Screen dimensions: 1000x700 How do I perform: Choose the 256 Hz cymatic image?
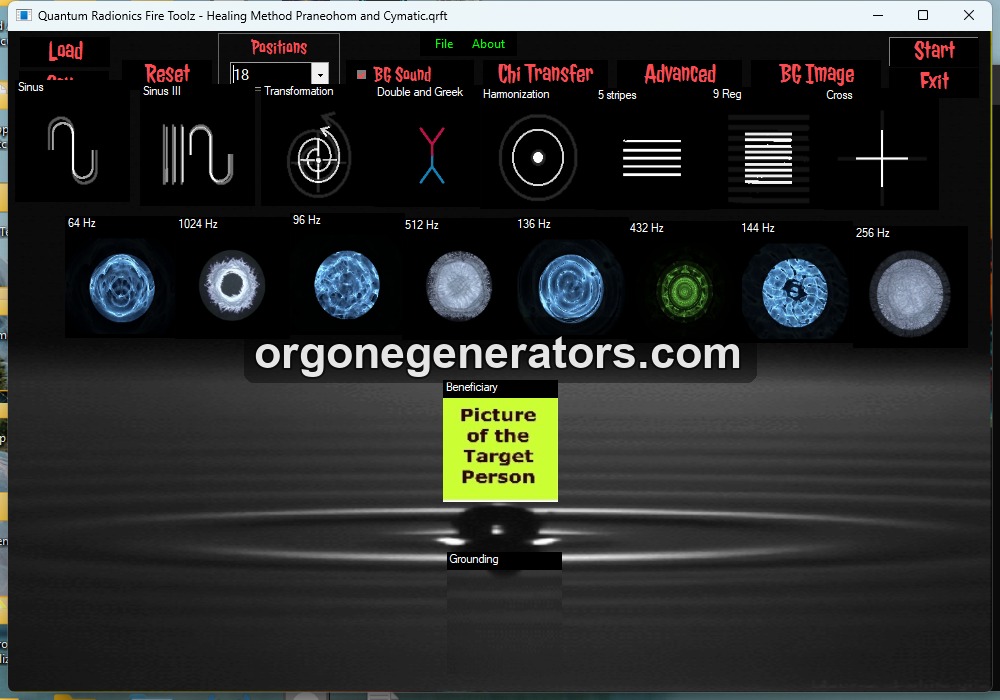click(910, 293)
